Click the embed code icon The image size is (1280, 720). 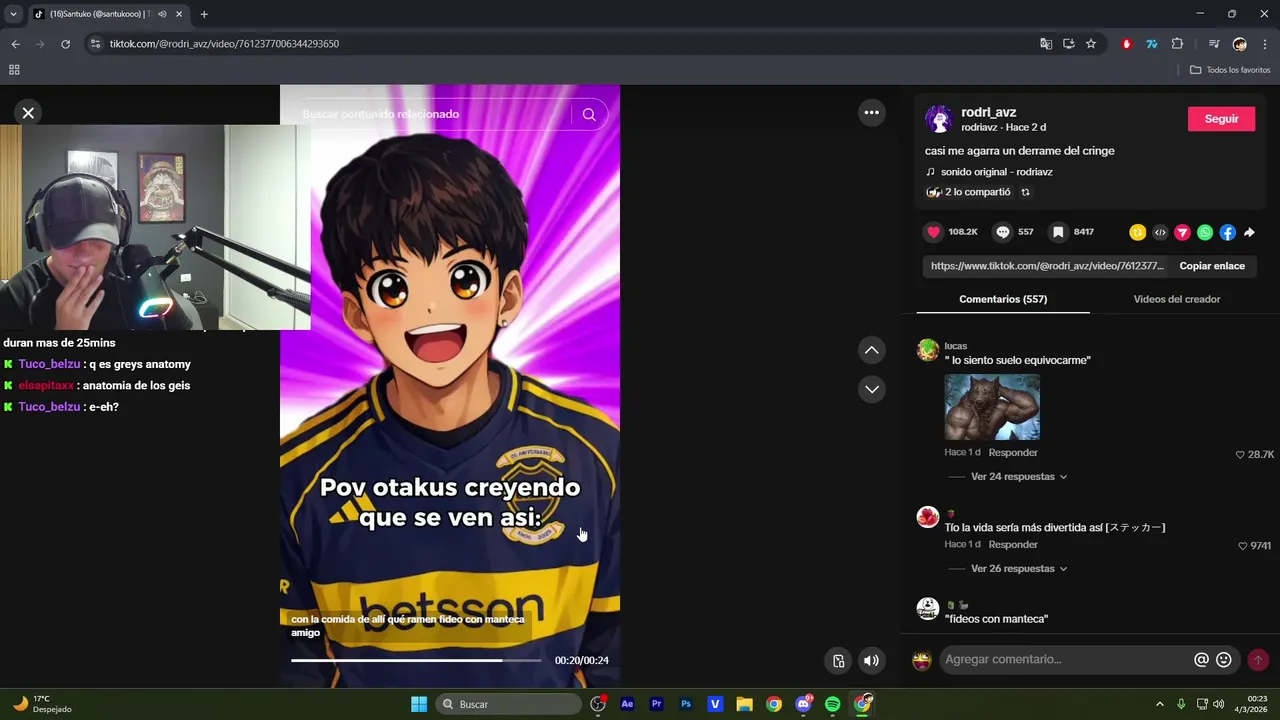1160,232
